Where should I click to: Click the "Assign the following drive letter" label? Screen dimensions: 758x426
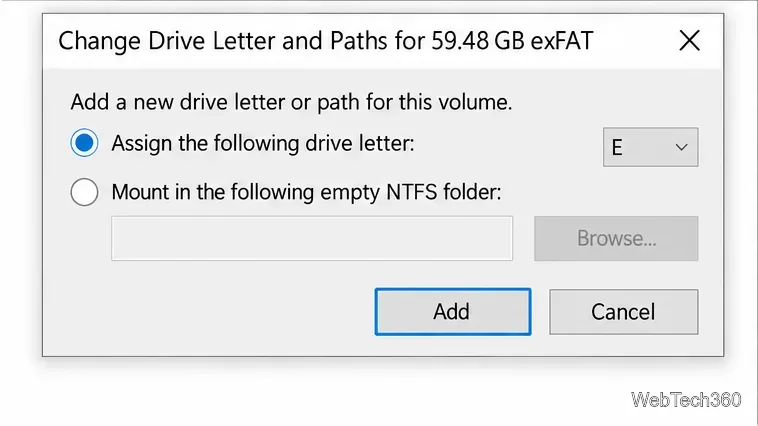[263, 144]
